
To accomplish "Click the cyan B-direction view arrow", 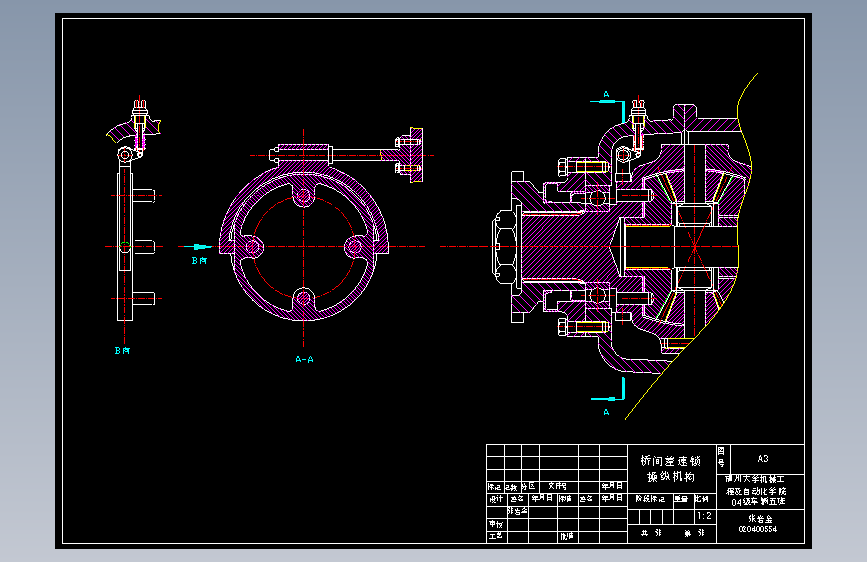I will pyautogui.click(x=197, y=247).
